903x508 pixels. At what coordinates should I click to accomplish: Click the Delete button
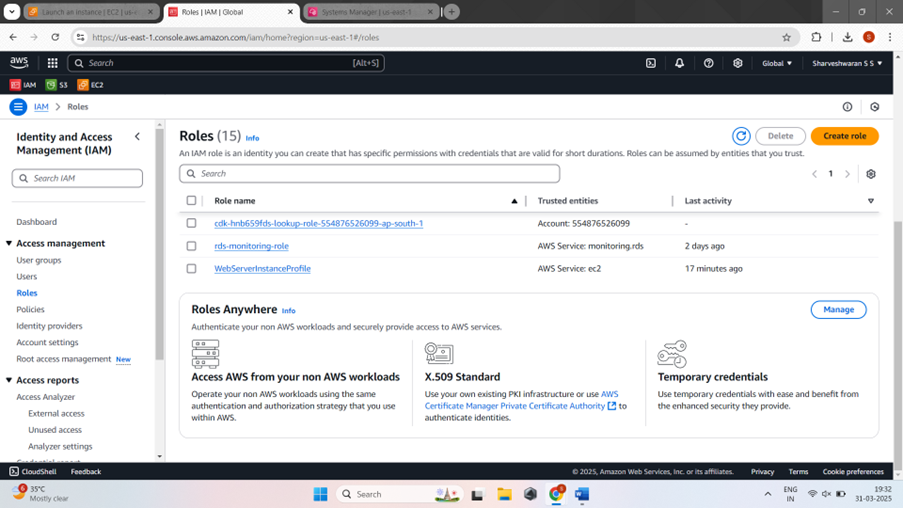[x=780, y=136]
